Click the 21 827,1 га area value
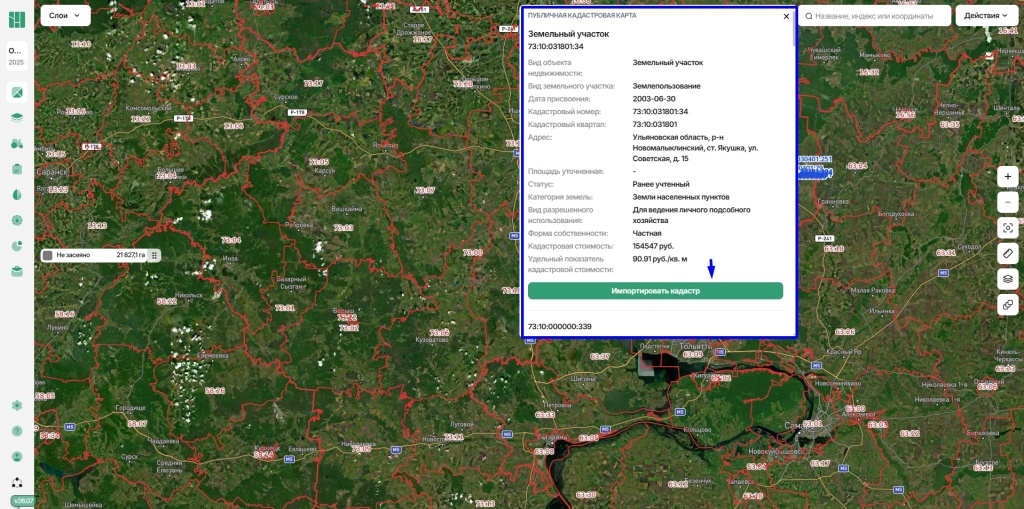Viewport: 1024px width, 509px height. pyautogui.click(x=131, y=255)
